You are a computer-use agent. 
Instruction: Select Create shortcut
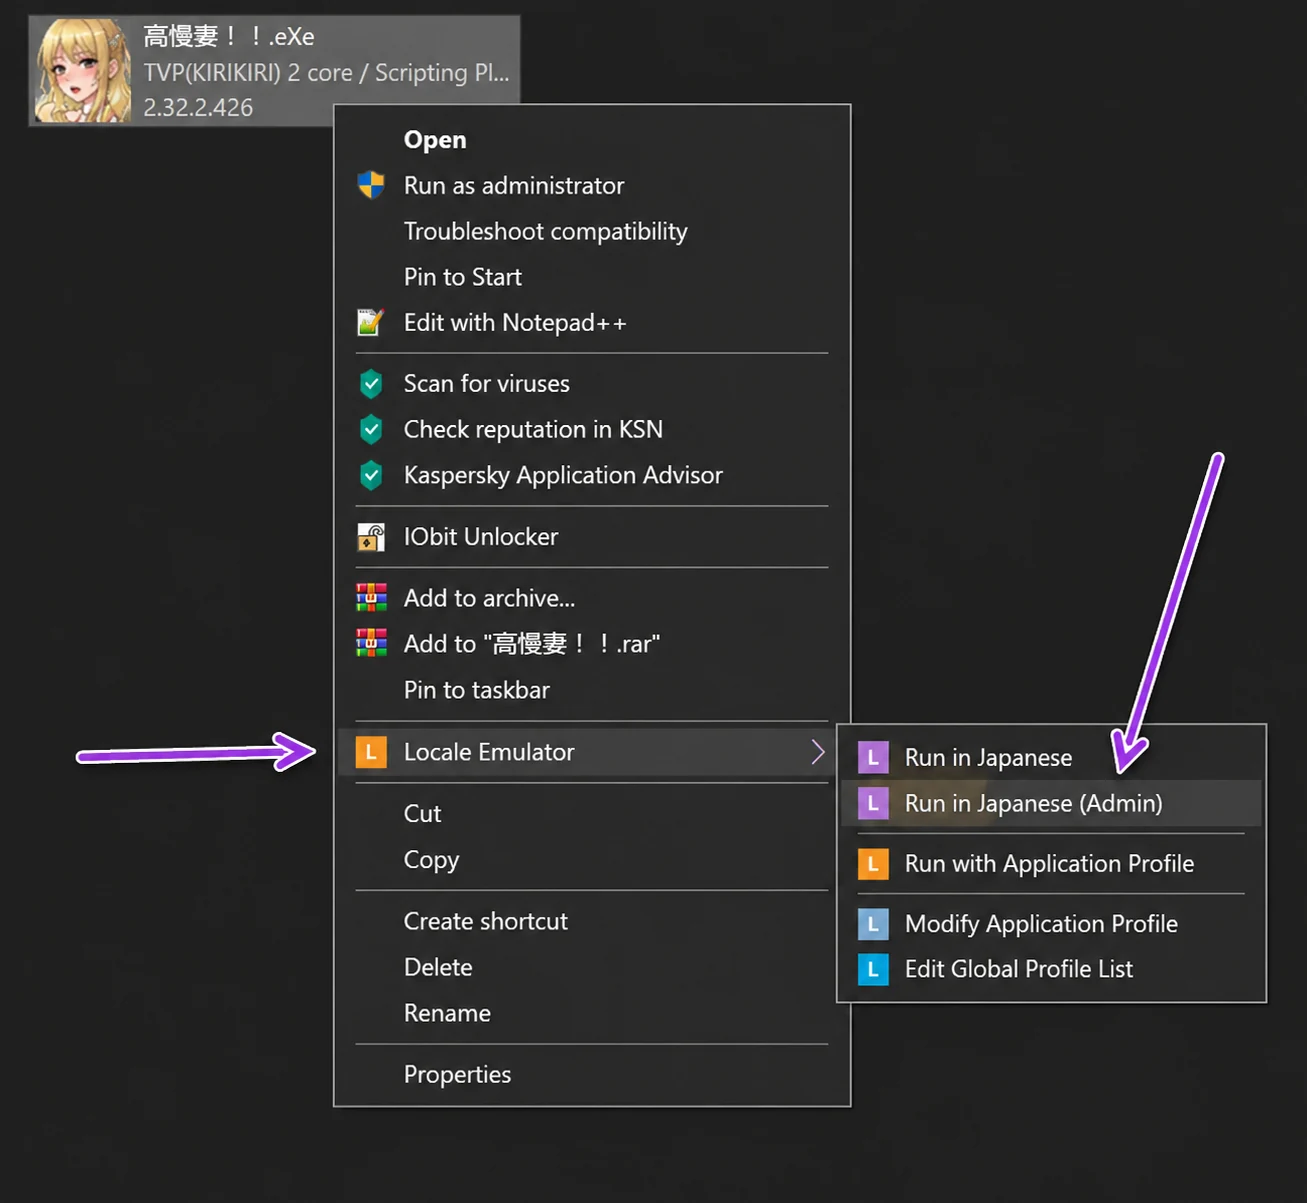[592, 921]
